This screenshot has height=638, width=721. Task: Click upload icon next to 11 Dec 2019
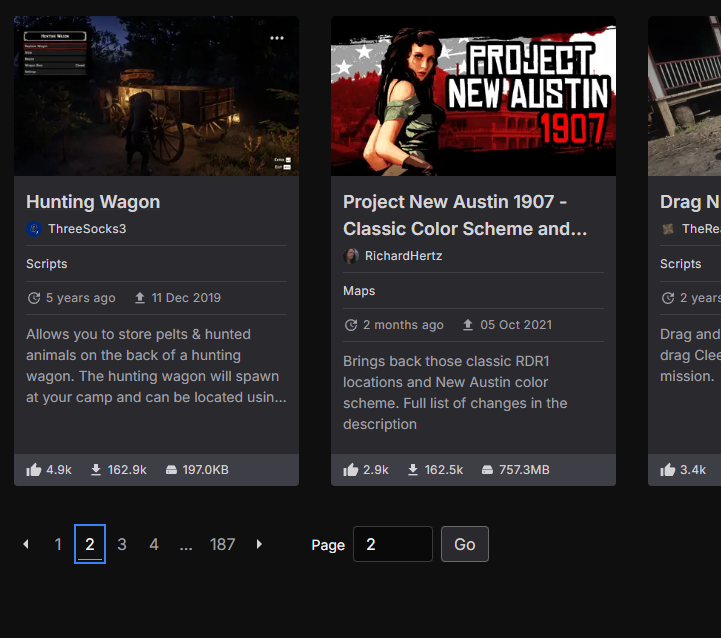coord(140,298)
